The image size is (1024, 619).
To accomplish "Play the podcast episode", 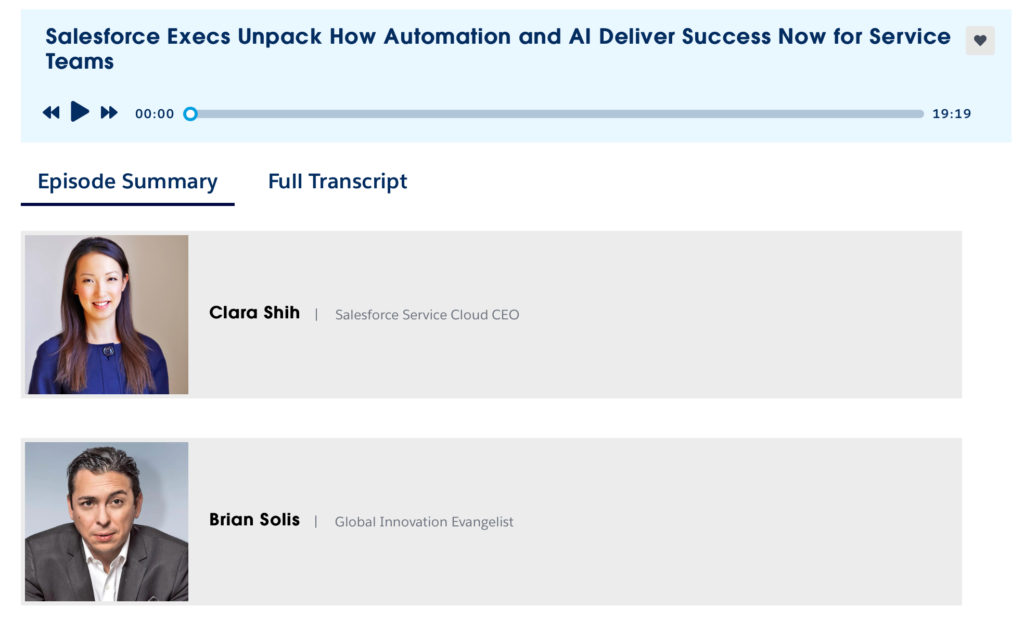I will [x=80, y=112].
